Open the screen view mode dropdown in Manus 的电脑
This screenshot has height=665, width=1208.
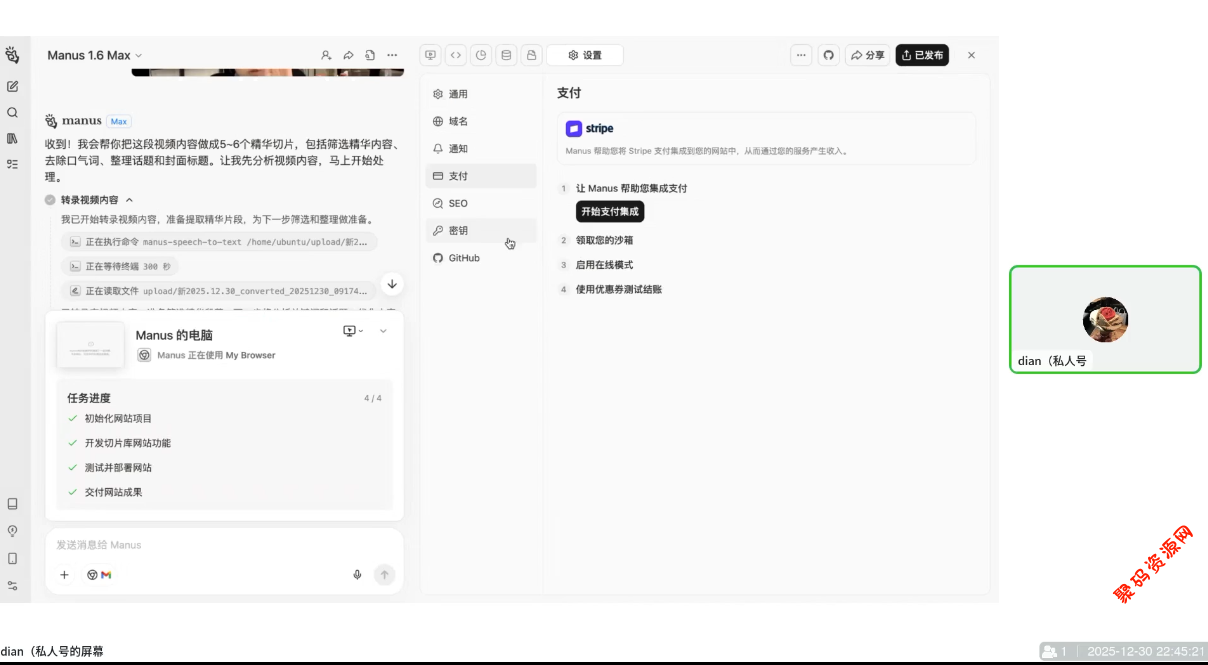pos(353,331)
